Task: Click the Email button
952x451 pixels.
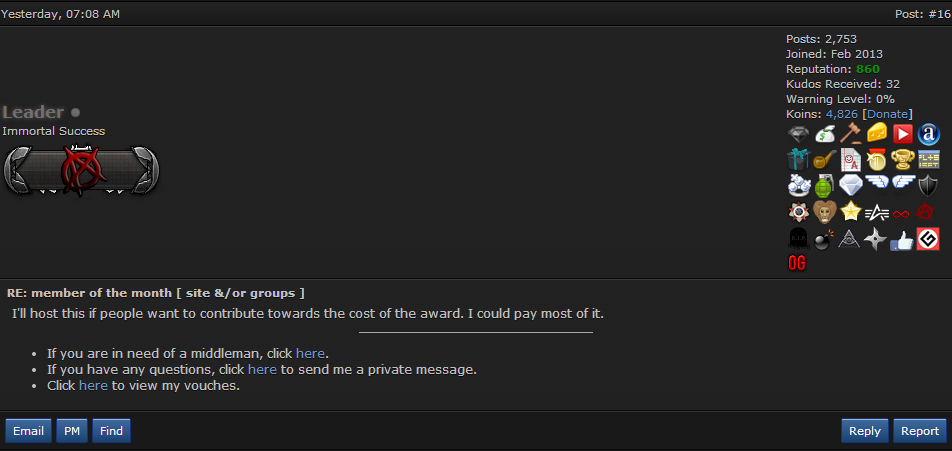Action: (x=28, y=431)
